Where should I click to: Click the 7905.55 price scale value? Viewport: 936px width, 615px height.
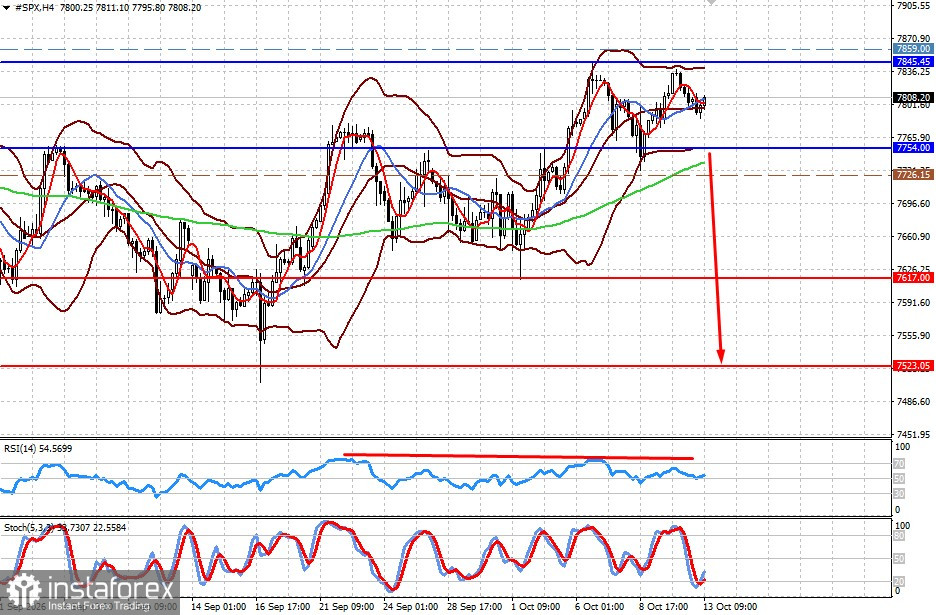coord(913,6)
